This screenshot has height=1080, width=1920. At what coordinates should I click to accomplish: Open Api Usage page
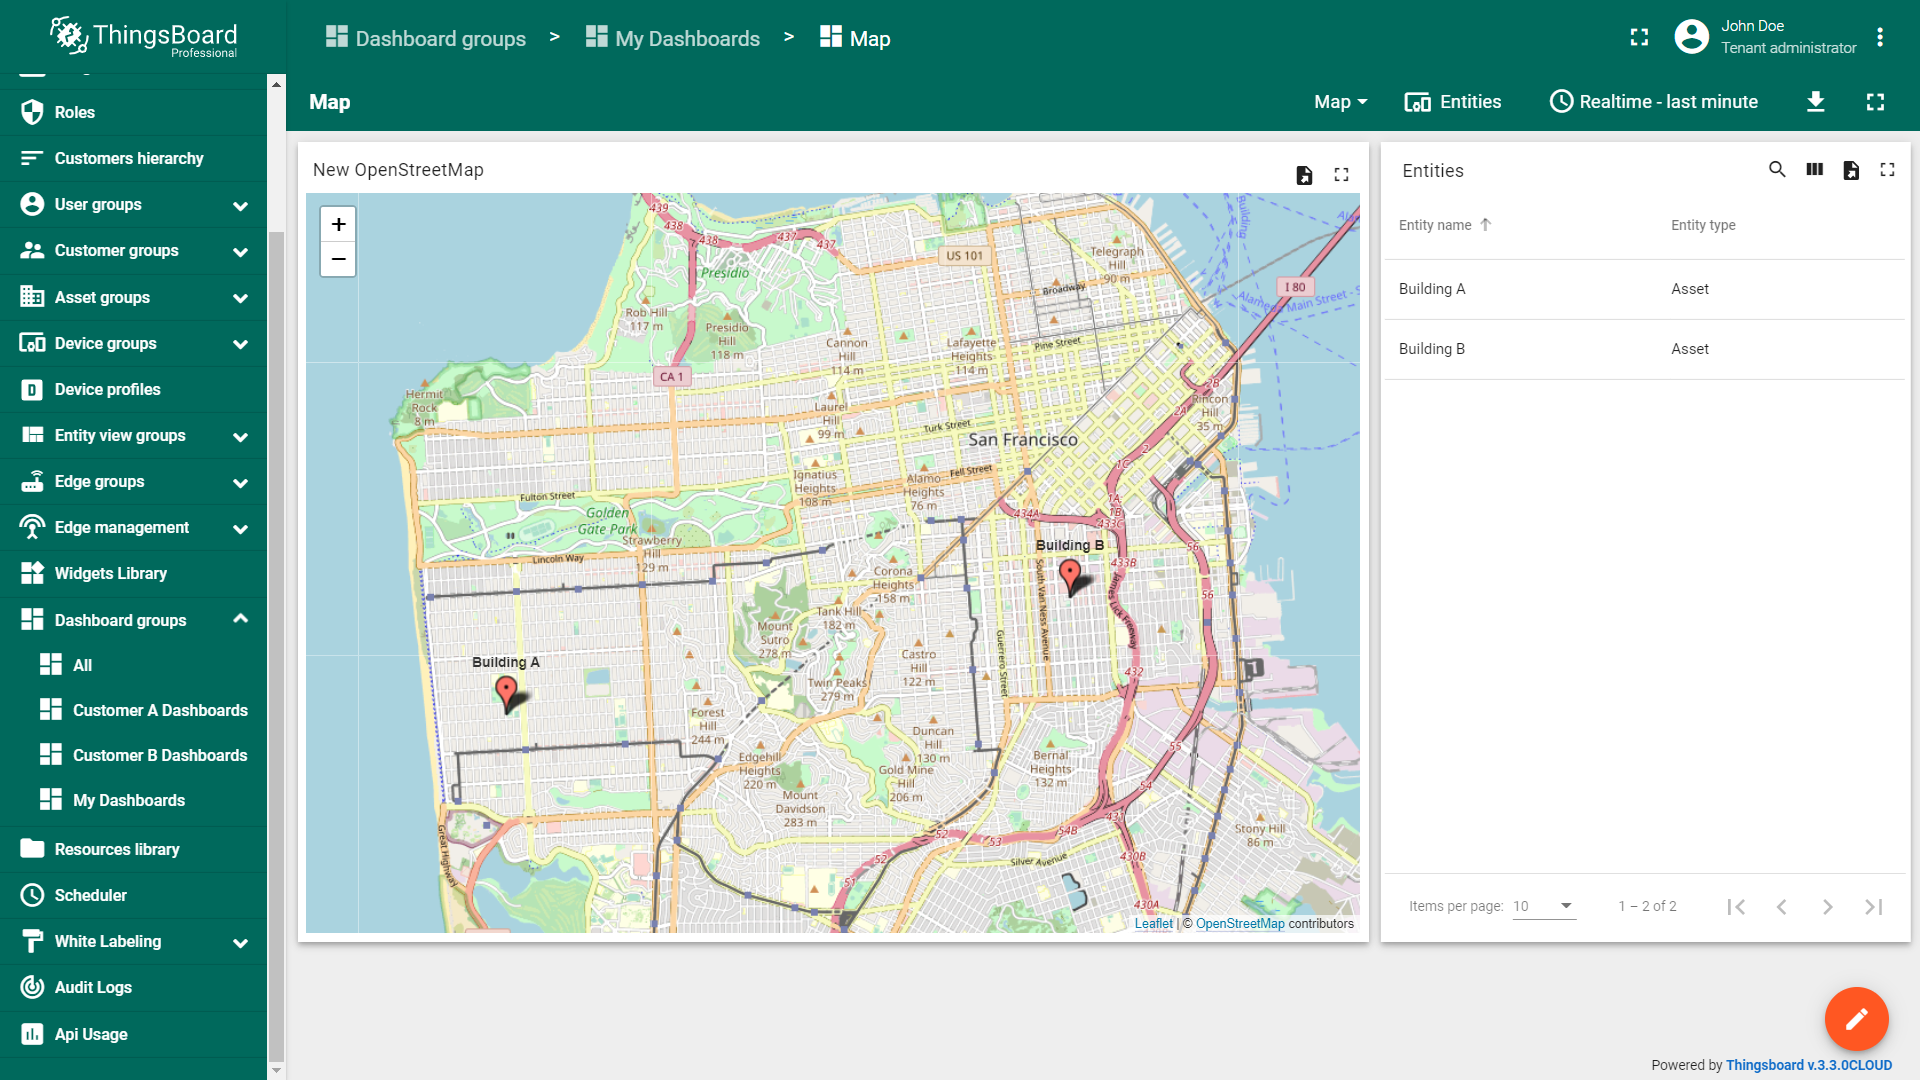[x=134, y=1034]
